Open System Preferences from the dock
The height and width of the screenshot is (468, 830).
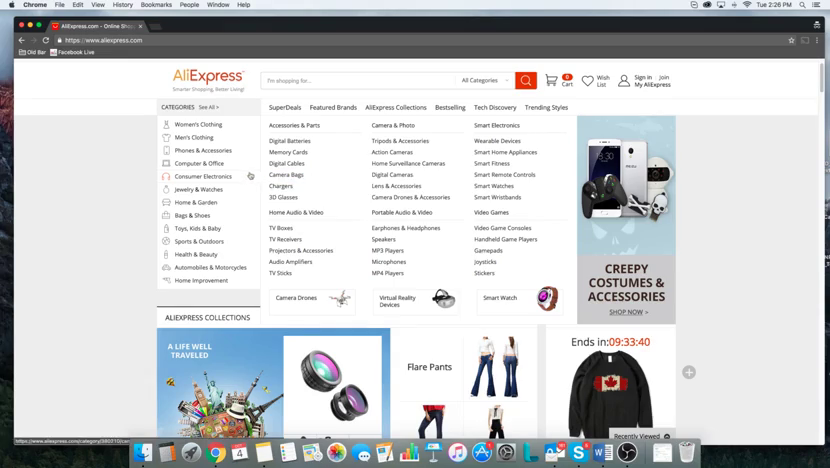coord(506,453)
